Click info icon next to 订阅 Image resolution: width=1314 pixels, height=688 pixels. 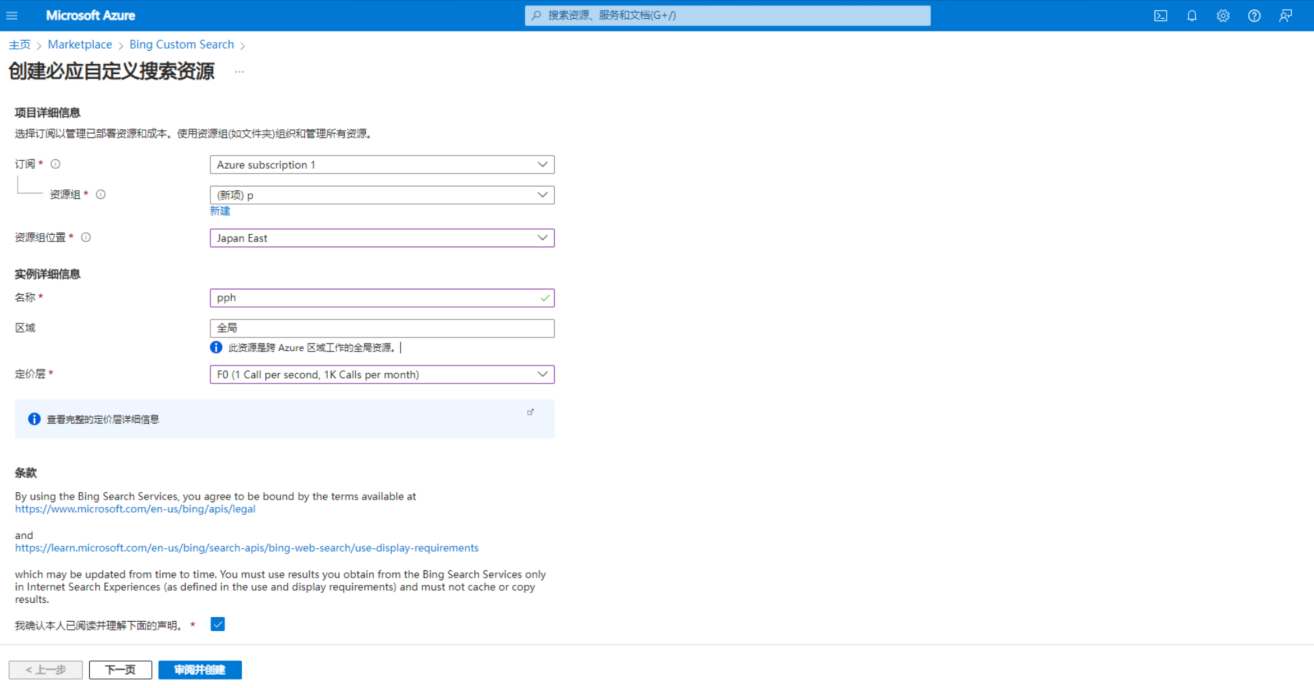click(x=56, y=164)
